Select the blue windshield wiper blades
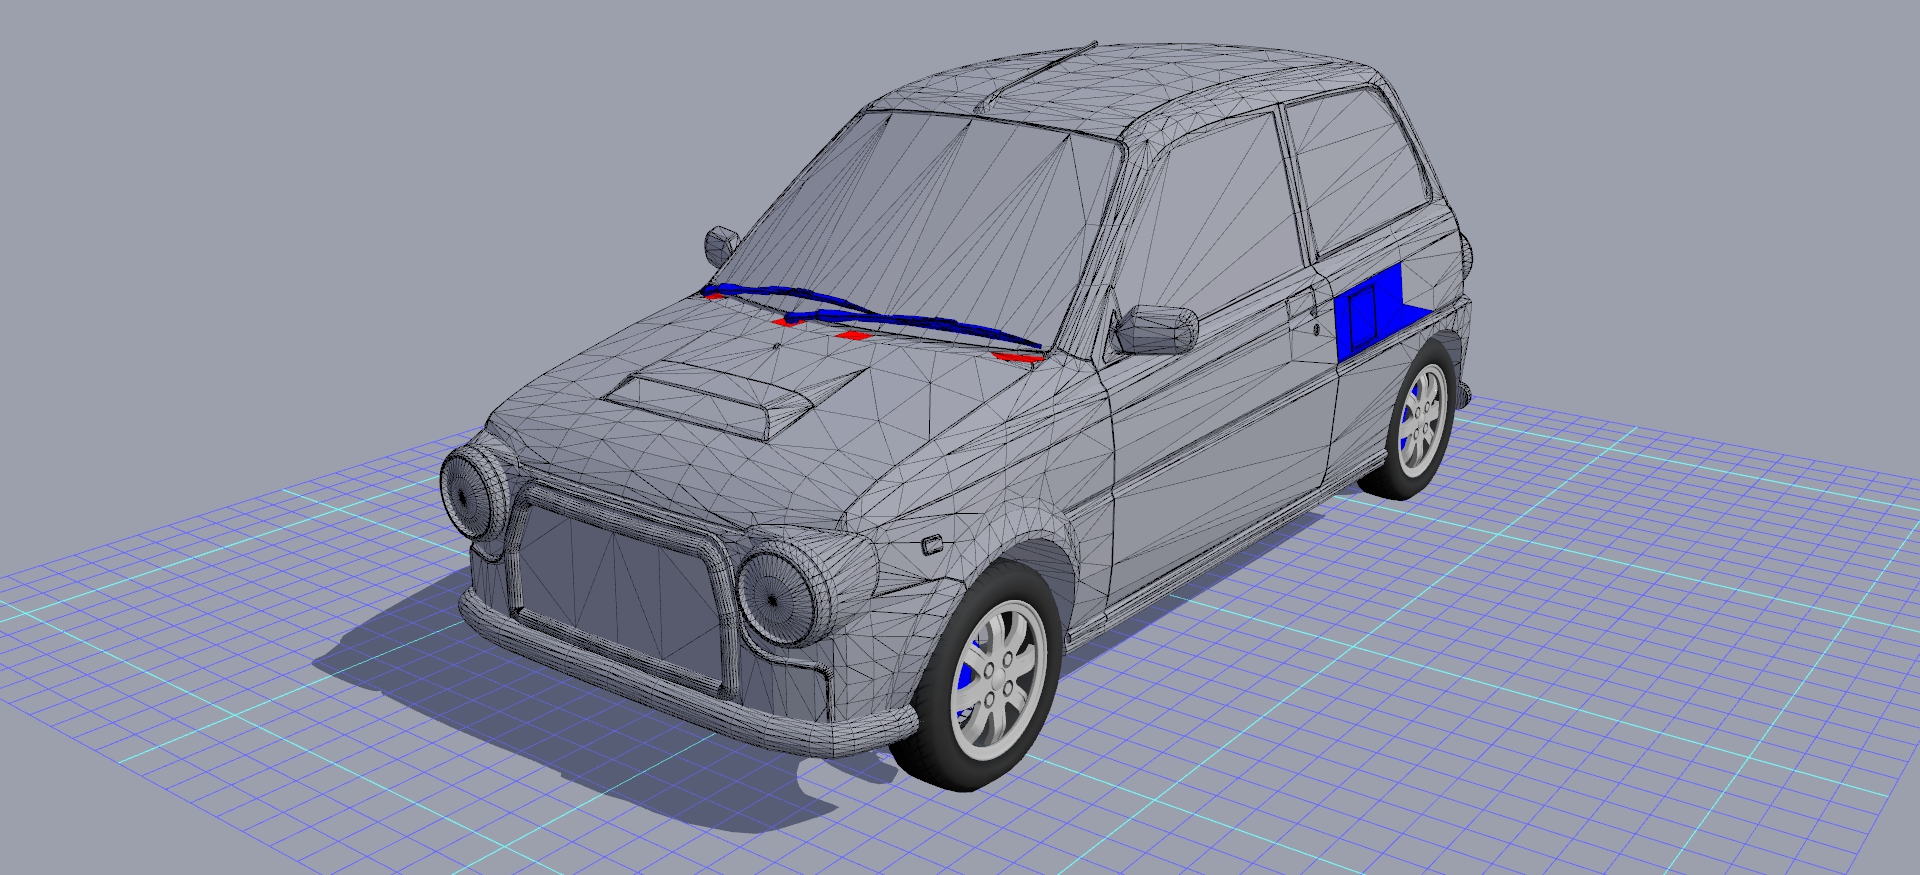 tap(872, 315)
